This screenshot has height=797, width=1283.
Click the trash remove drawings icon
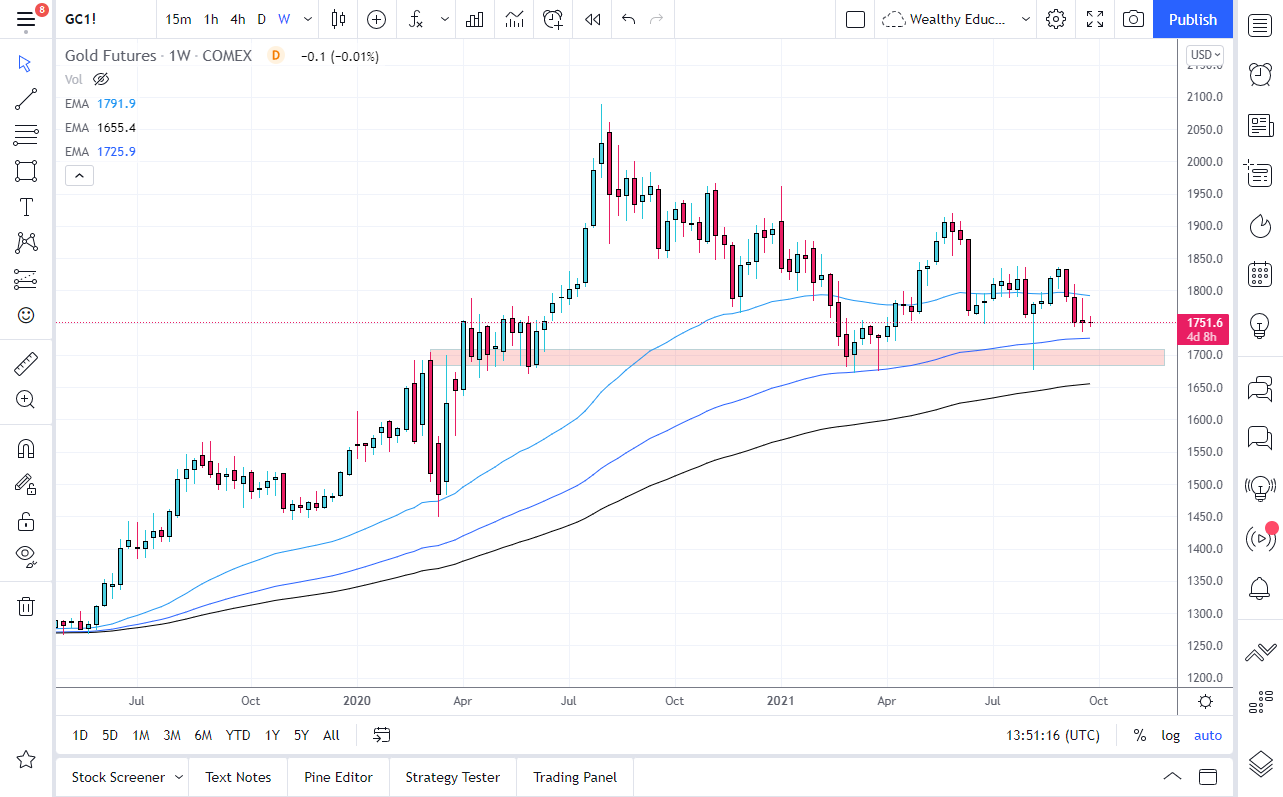coord(26,606)
